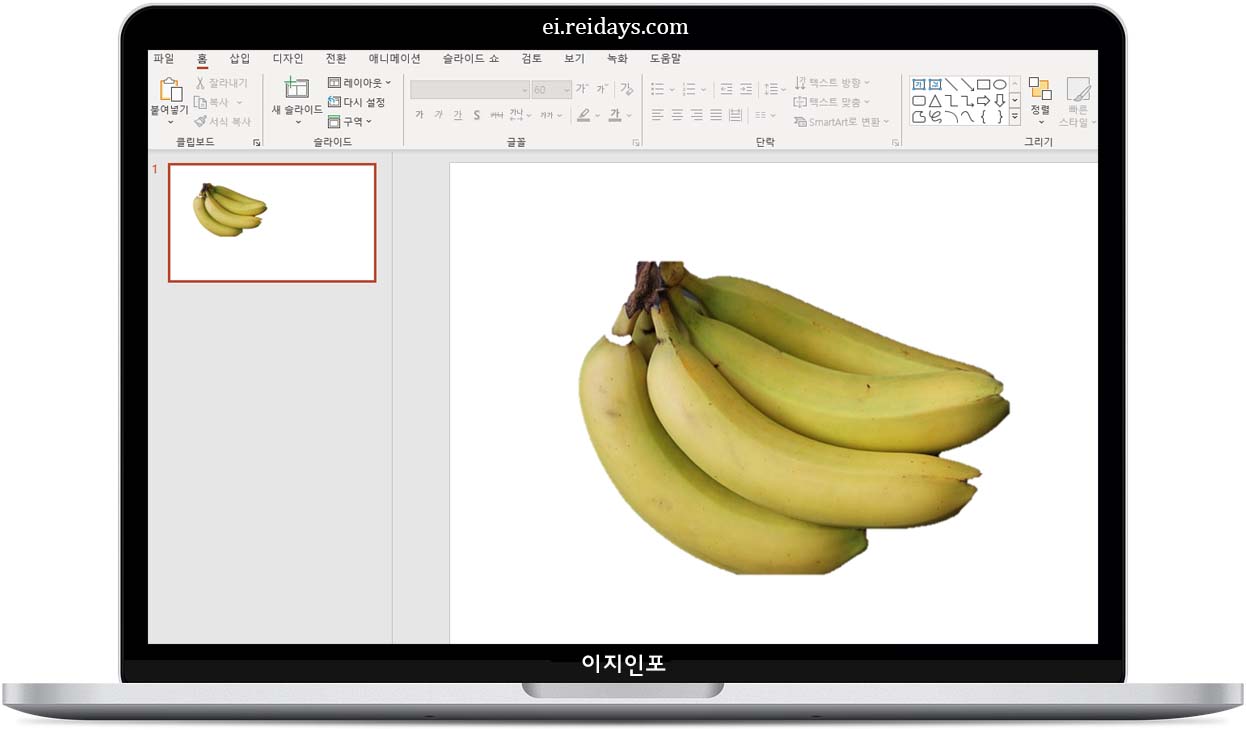Select the Rectangle shape in the drawing gallery

[x=982, y=85]
